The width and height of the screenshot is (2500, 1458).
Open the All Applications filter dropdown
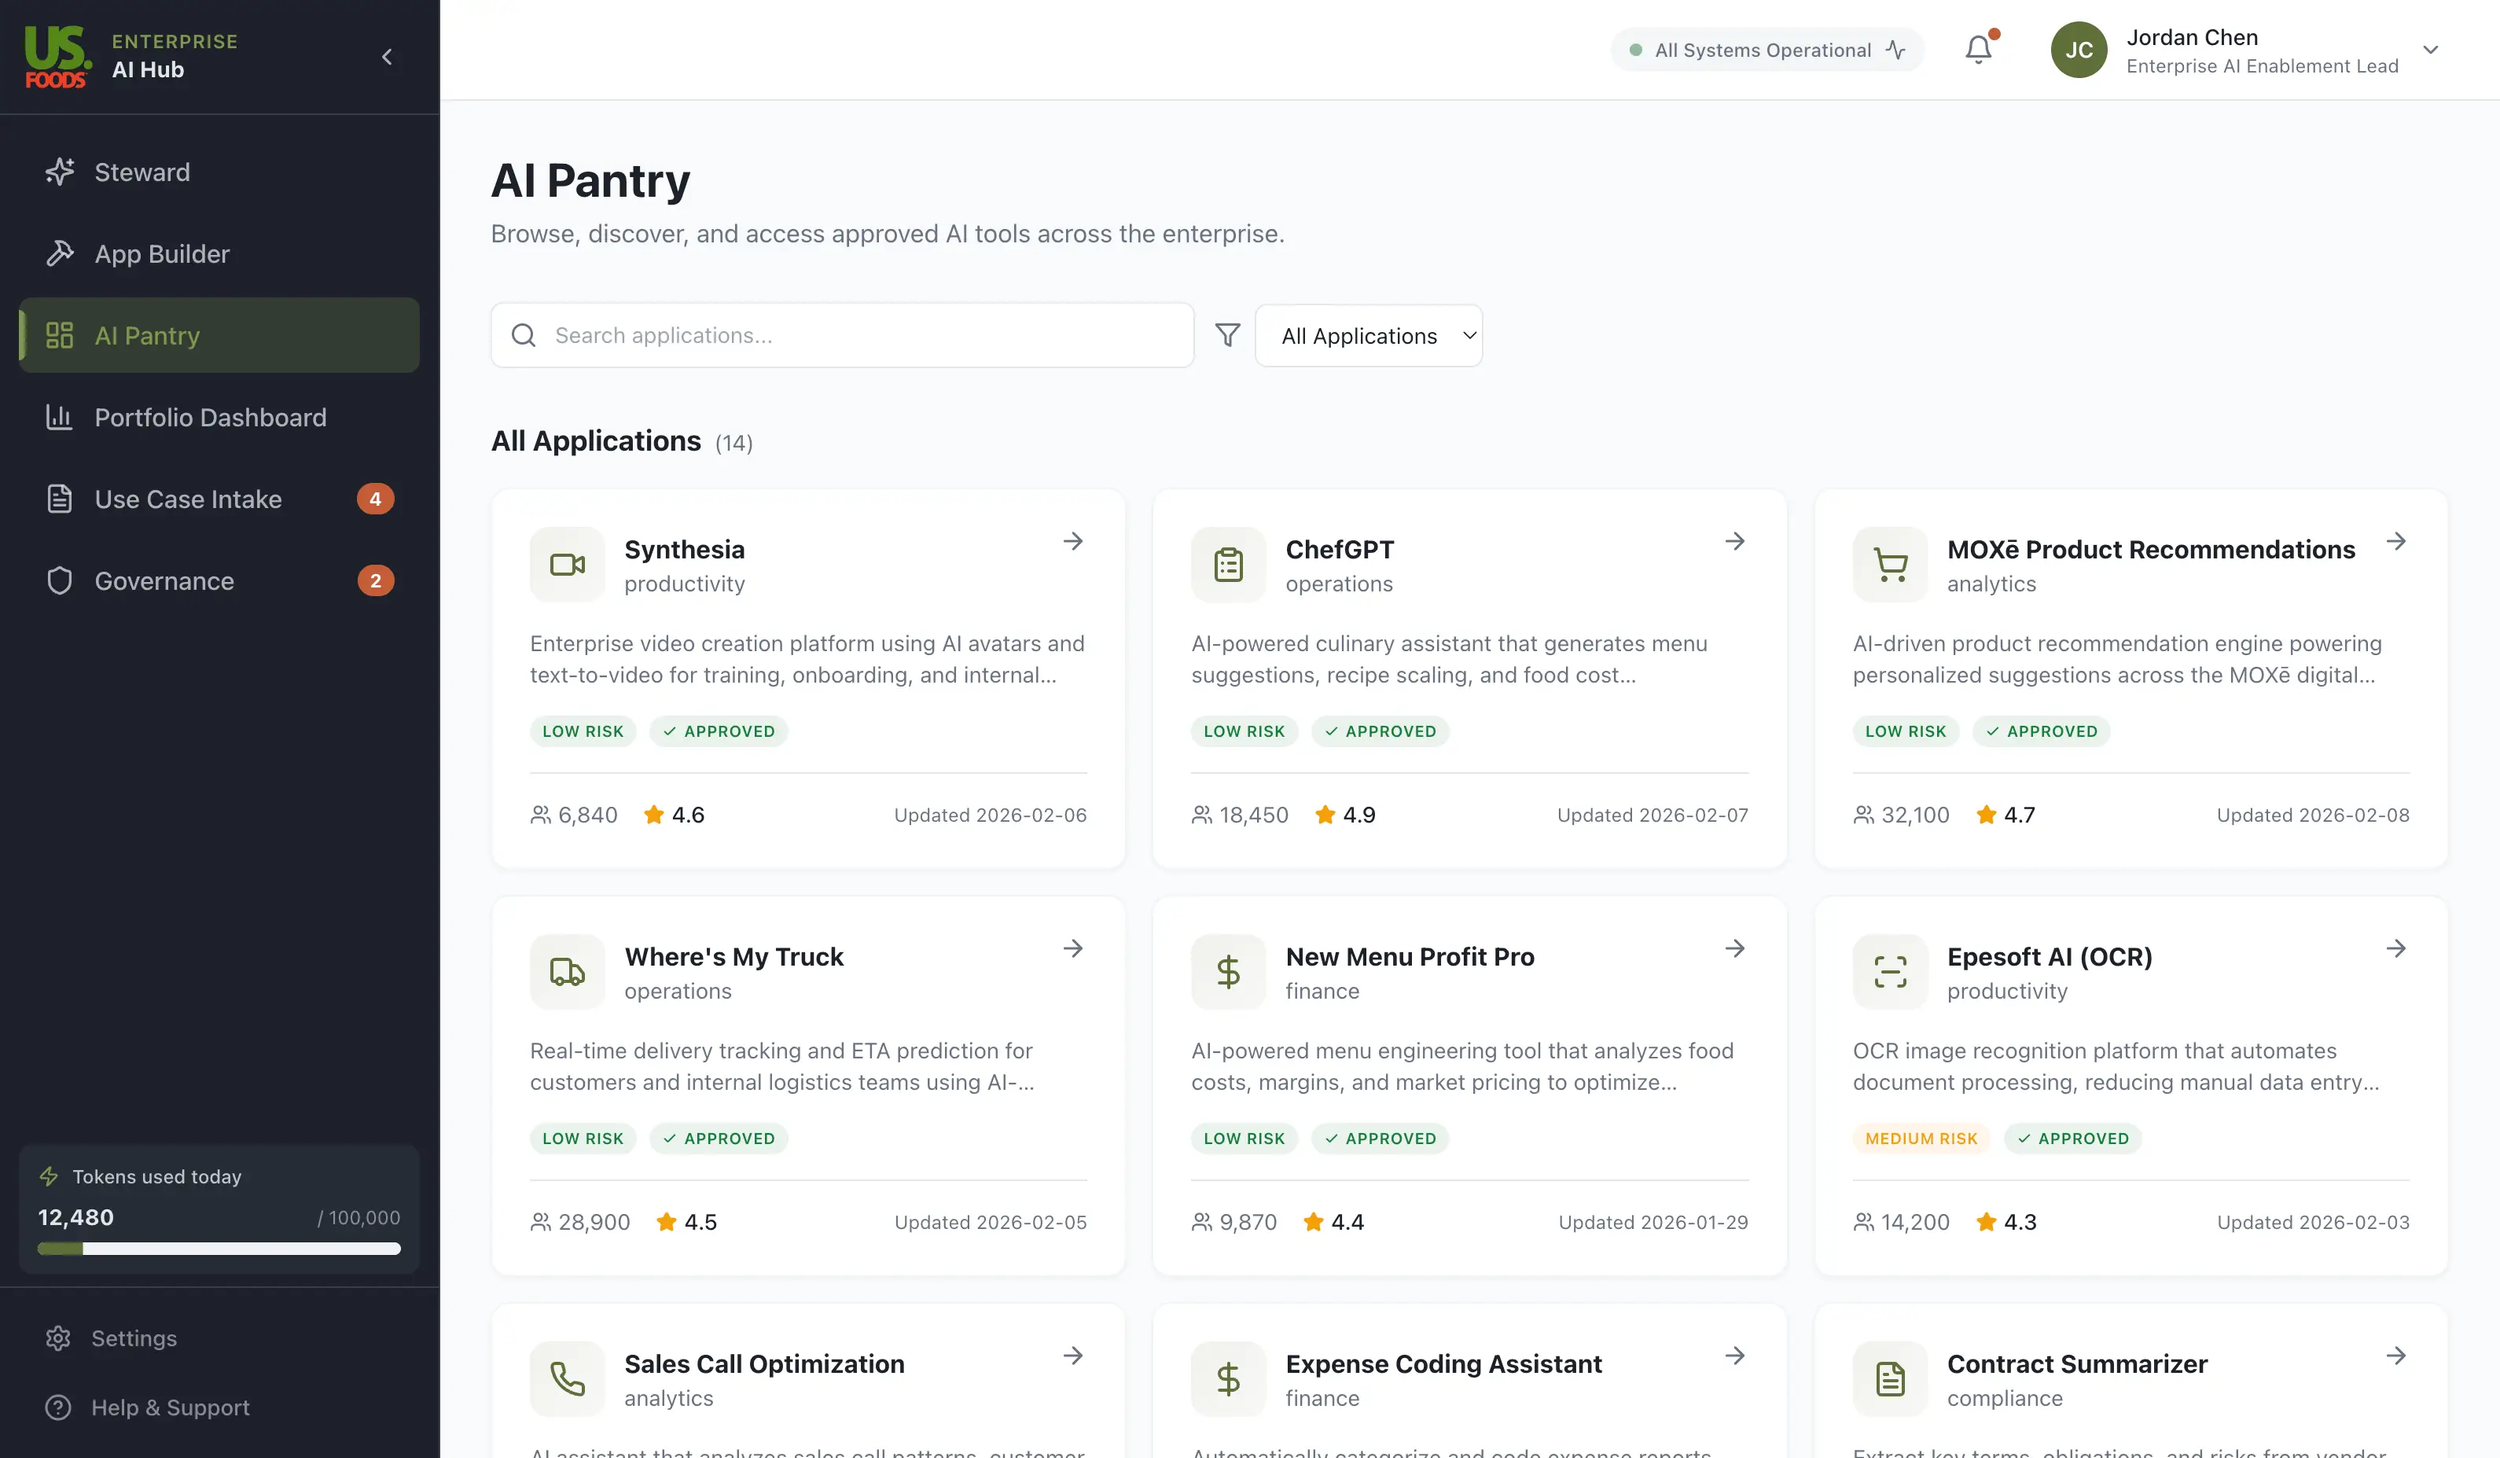click(1368, 335)
